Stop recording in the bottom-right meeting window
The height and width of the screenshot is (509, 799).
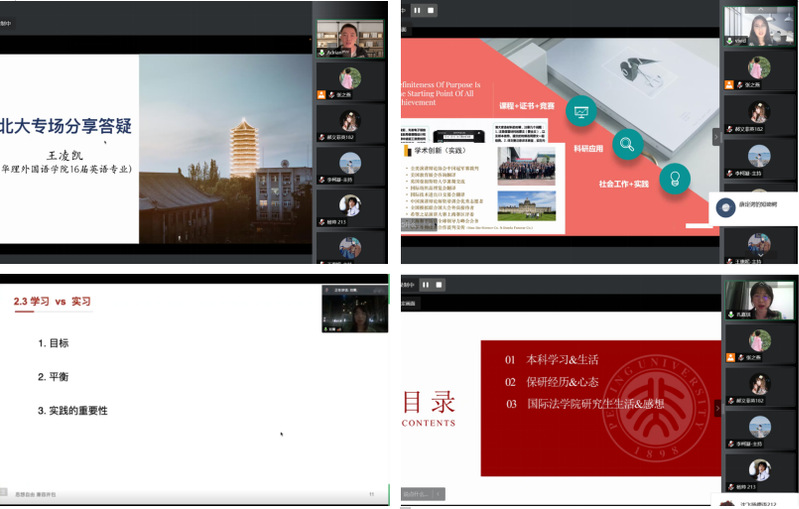(440, 284)
